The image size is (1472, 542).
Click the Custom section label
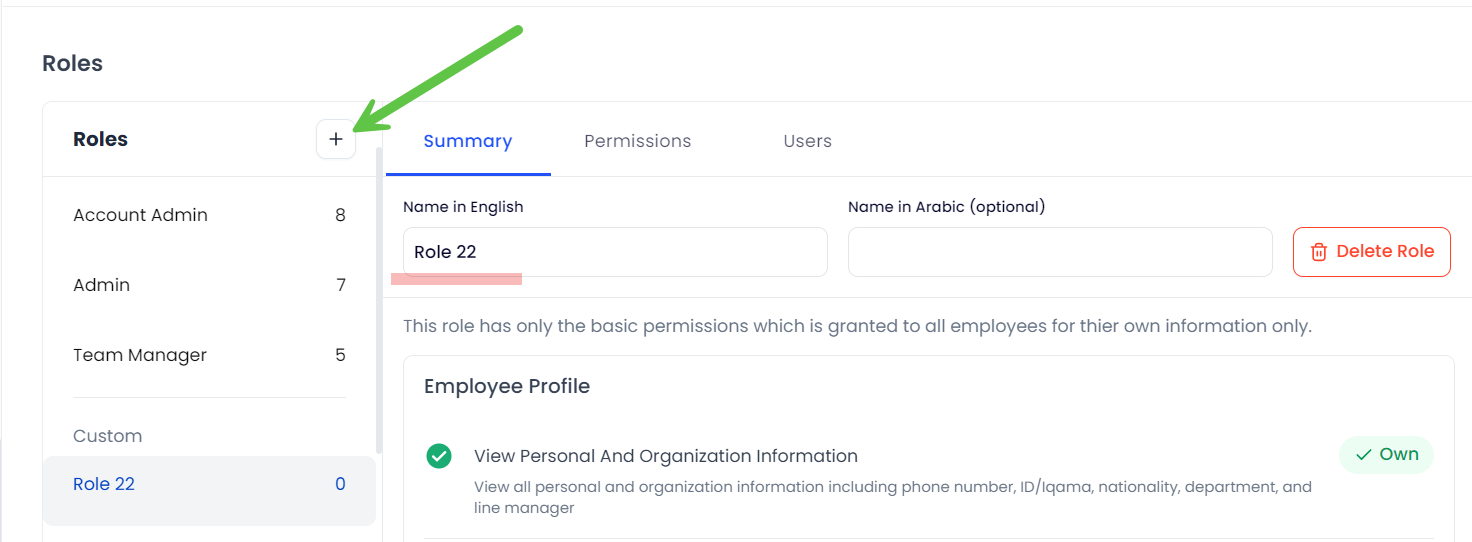[x=108, y=436]
